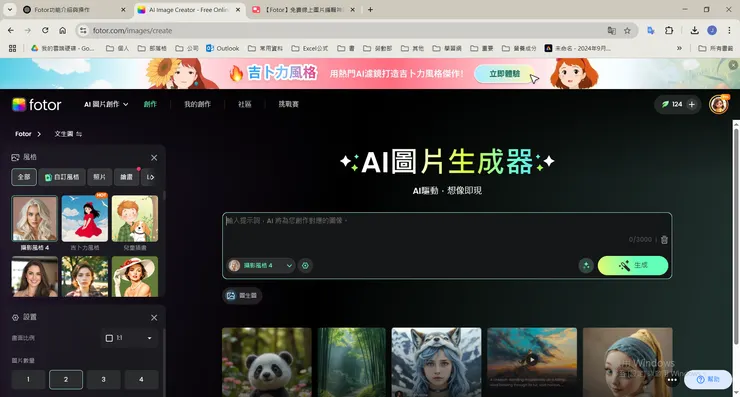Pick the smiling brunette woman style thumbnail
Image resolution: width=740 pixels, height=397 pixels.
[x=34, y=277]
